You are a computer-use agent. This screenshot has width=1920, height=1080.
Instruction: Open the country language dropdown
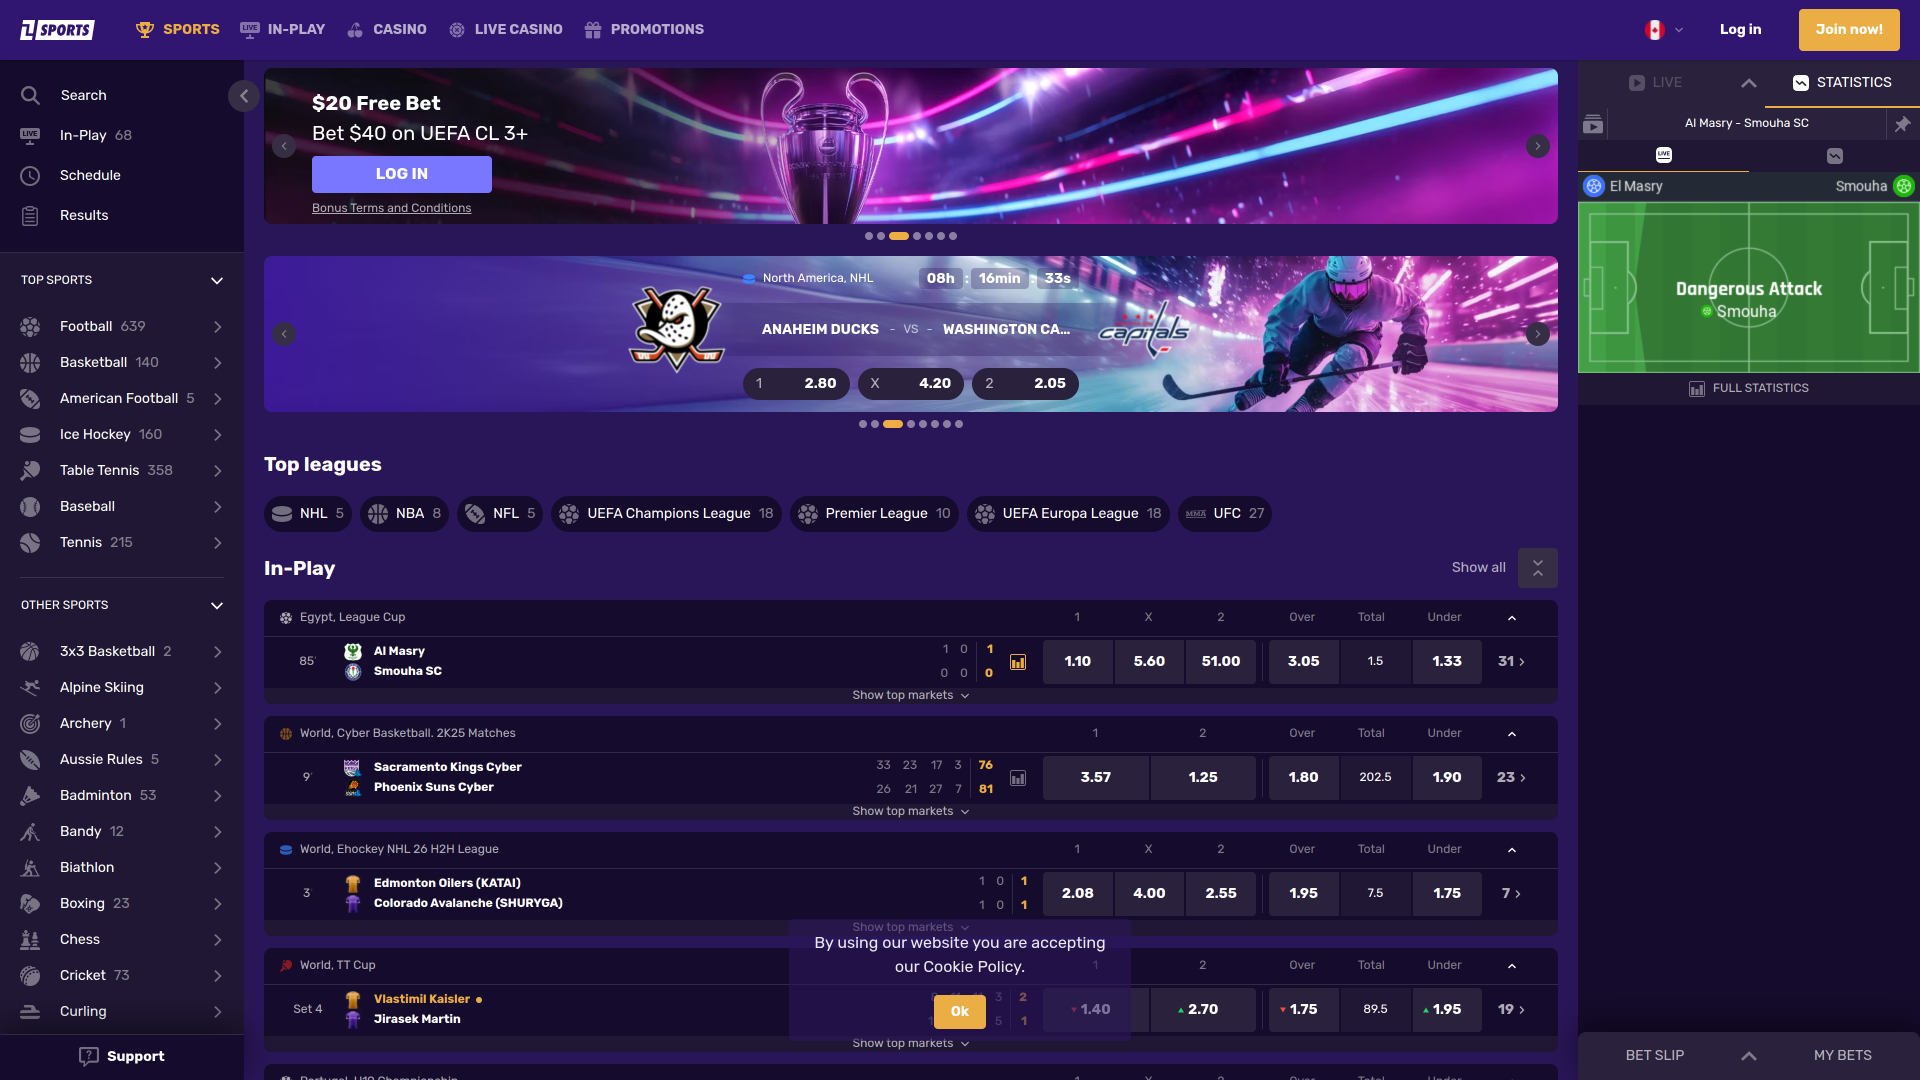pos(1665,30)
